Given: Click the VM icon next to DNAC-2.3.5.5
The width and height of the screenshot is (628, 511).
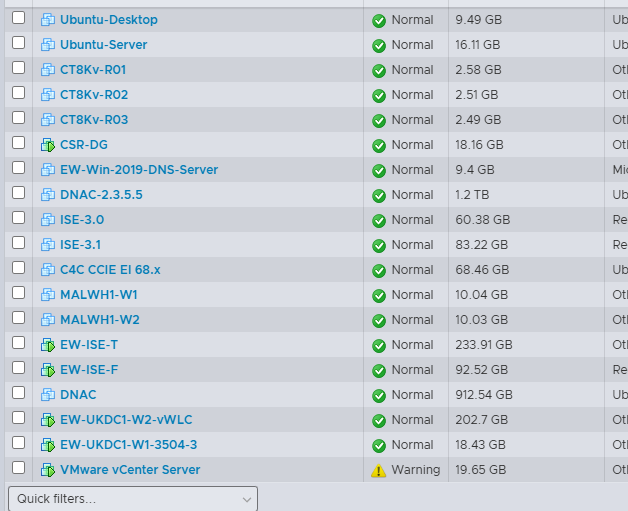Looking at the screenshot, I should 48,195.
